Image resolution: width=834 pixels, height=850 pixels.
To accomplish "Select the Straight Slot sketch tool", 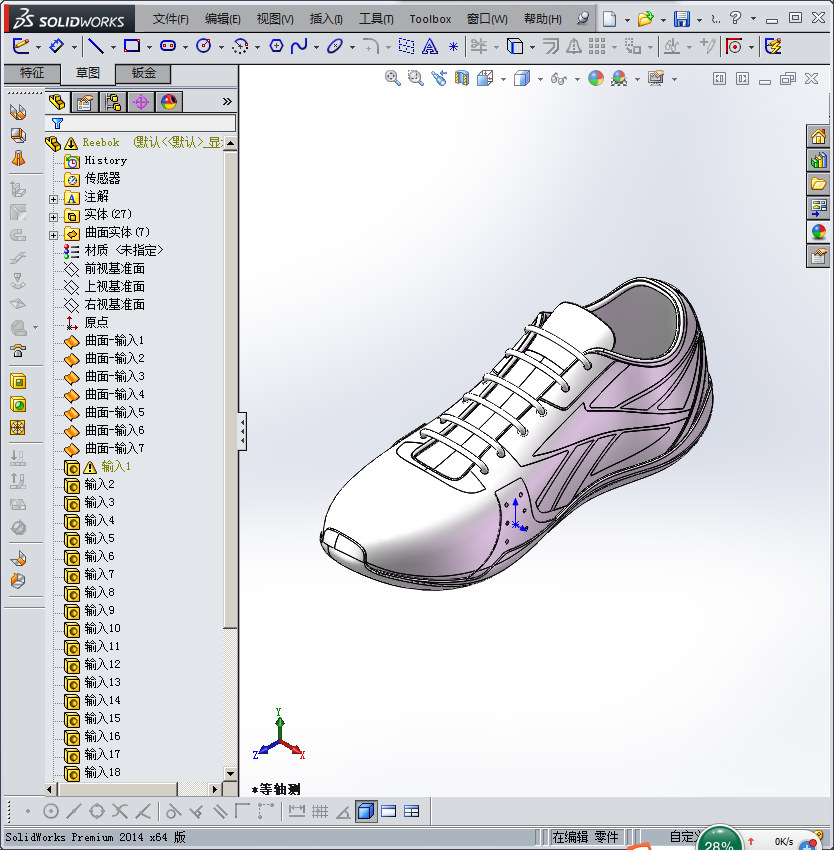I will pos(168,46).
